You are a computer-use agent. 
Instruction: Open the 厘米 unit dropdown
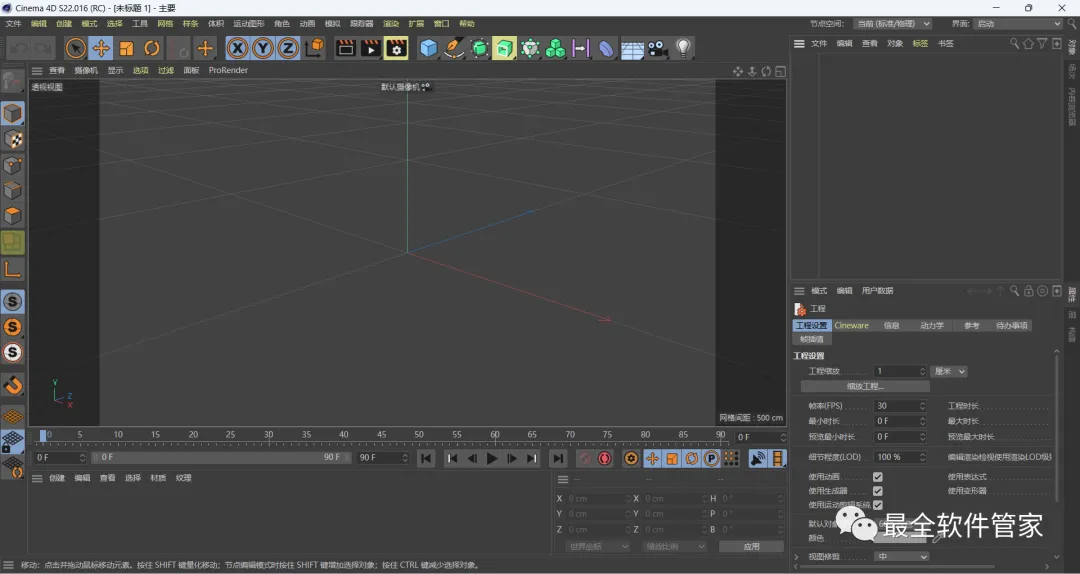click(x=948, y=371)
